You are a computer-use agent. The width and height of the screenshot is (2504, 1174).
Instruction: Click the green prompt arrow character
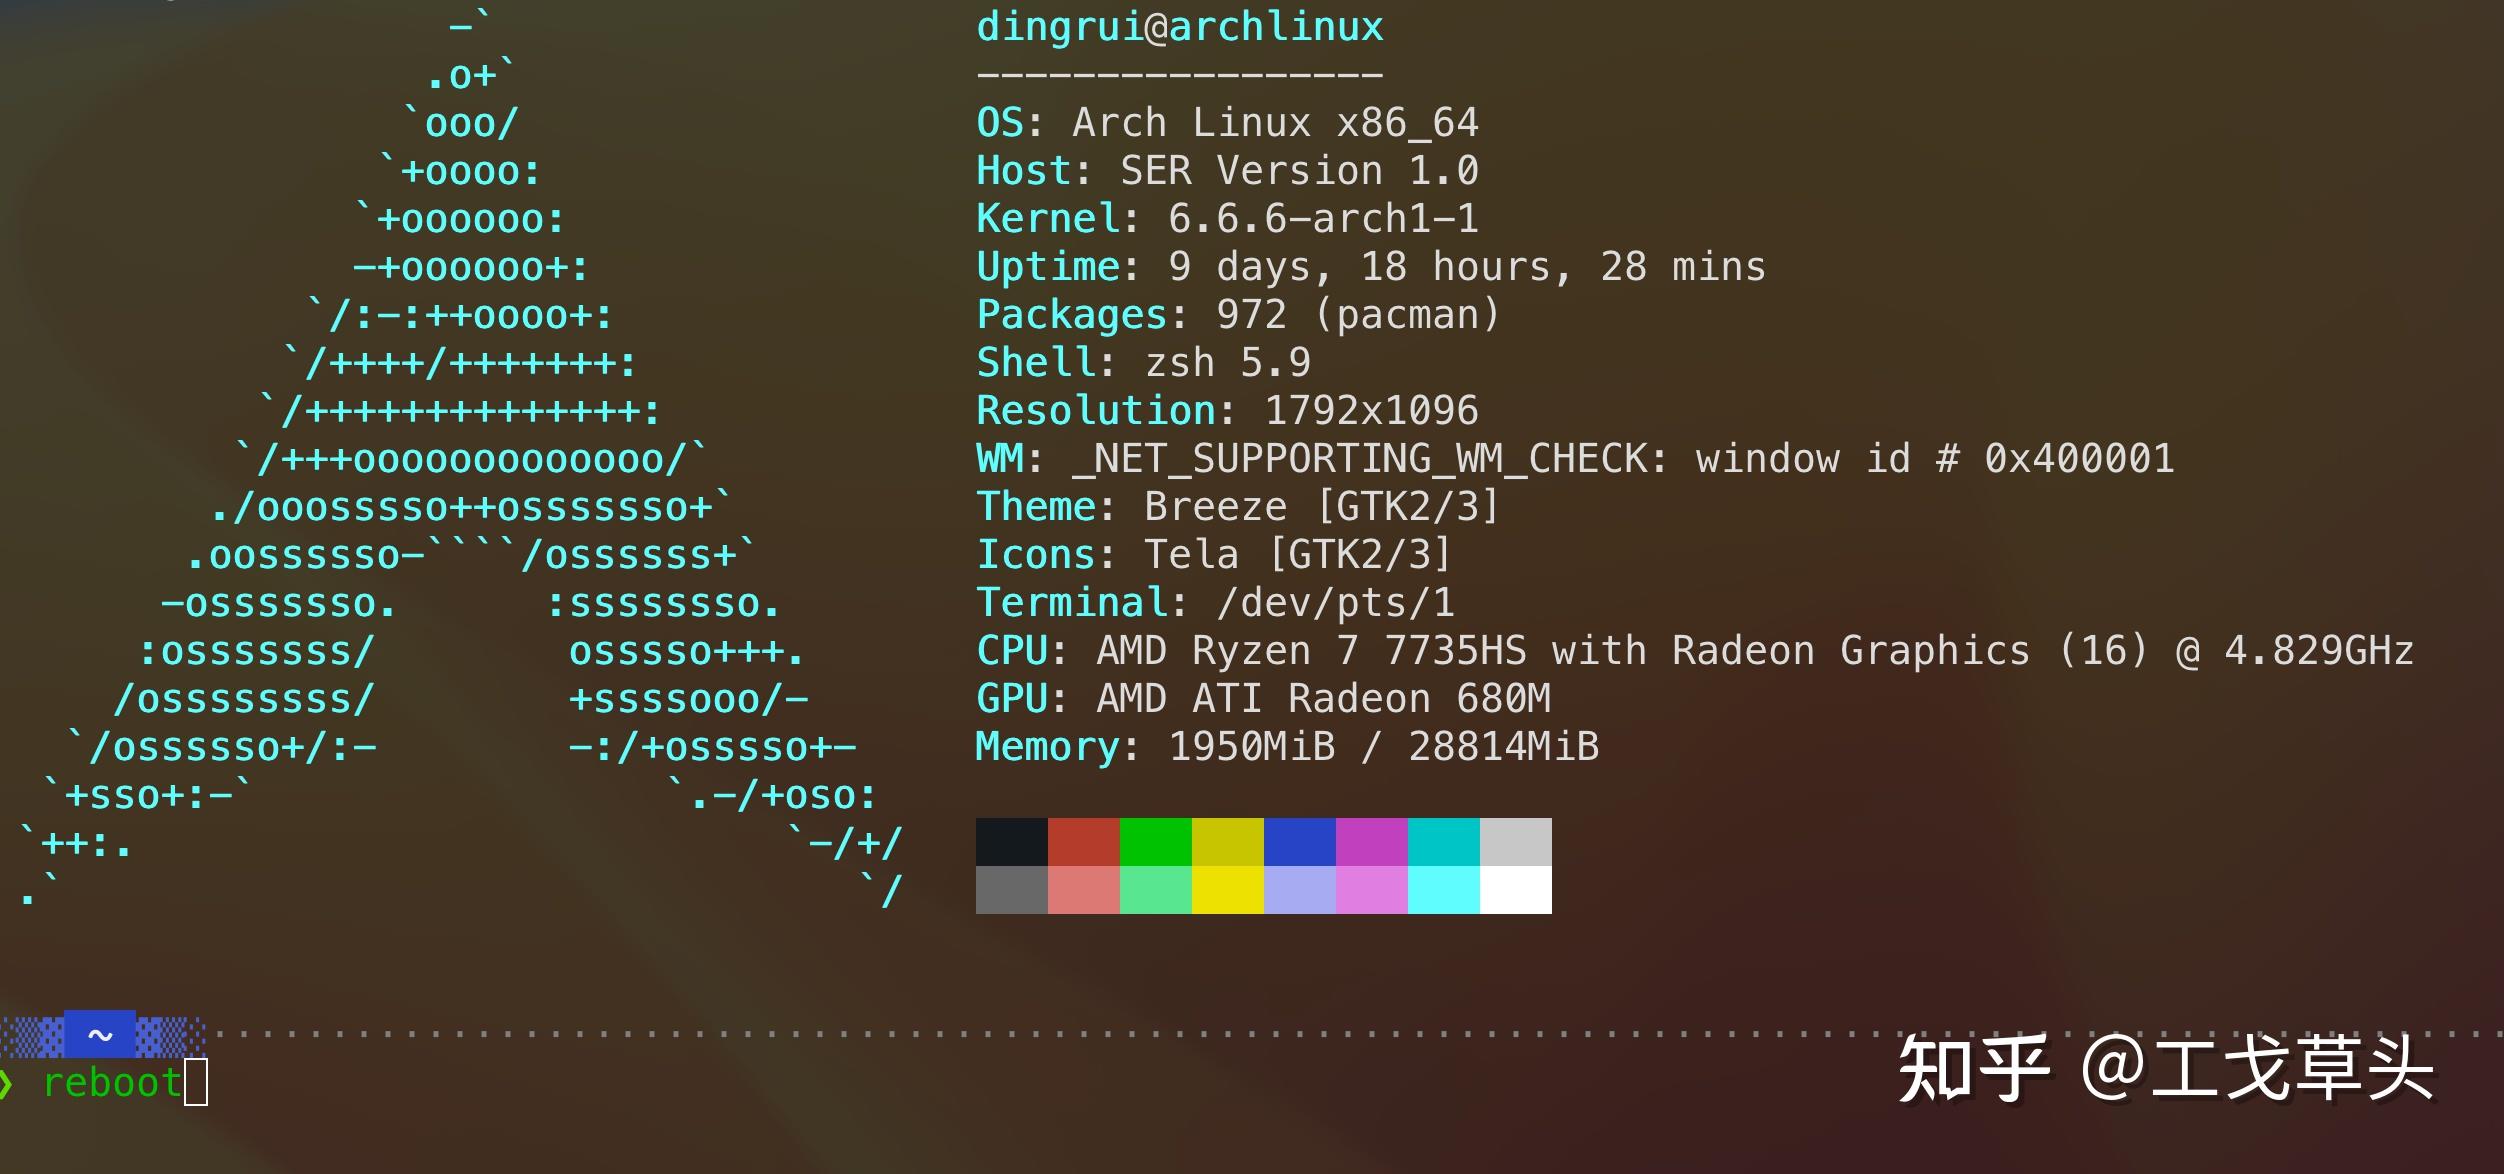[x=7, y=1084]
